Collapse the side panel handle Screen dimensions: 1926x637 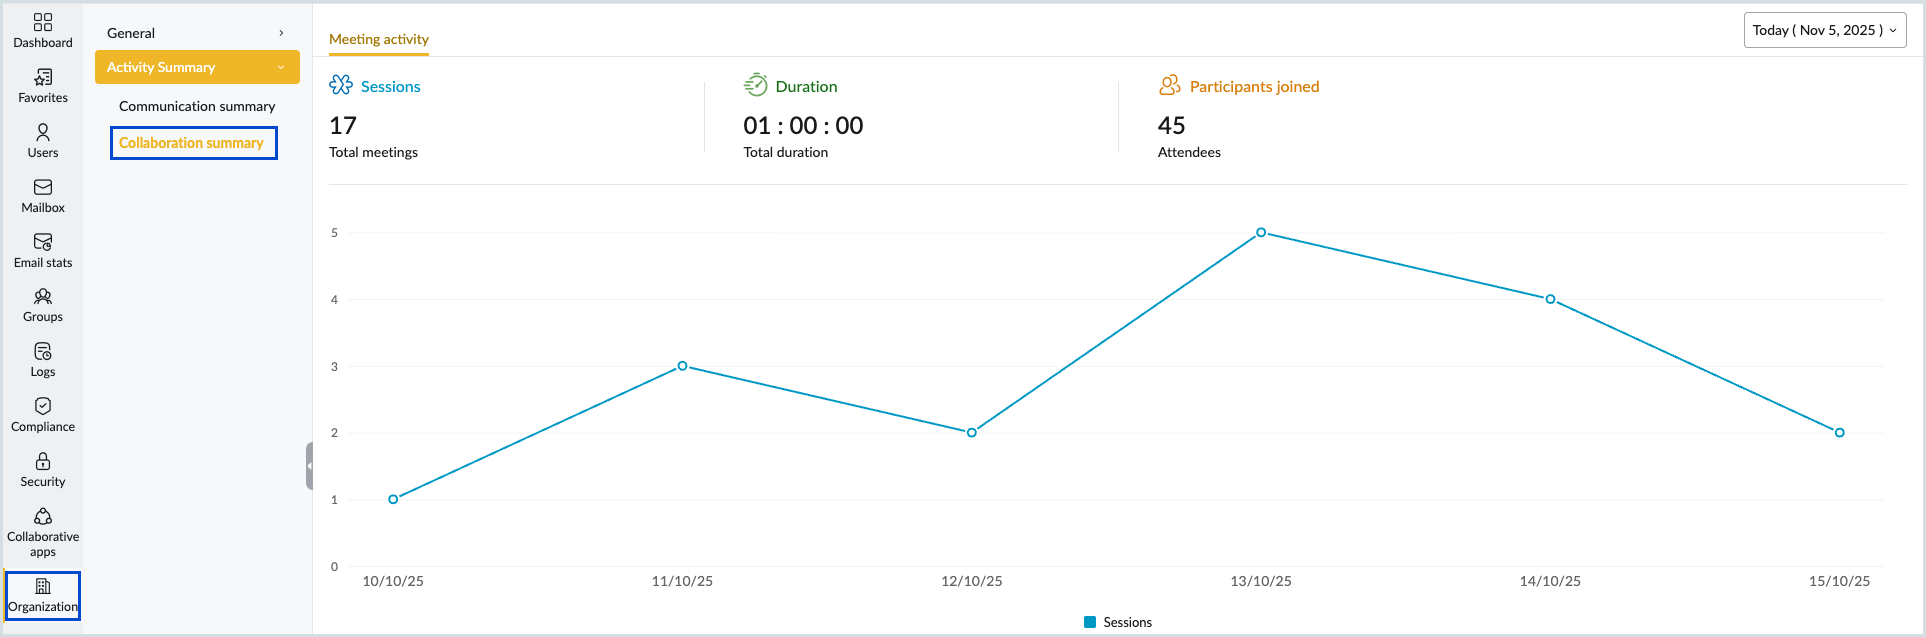coord(309,466)
